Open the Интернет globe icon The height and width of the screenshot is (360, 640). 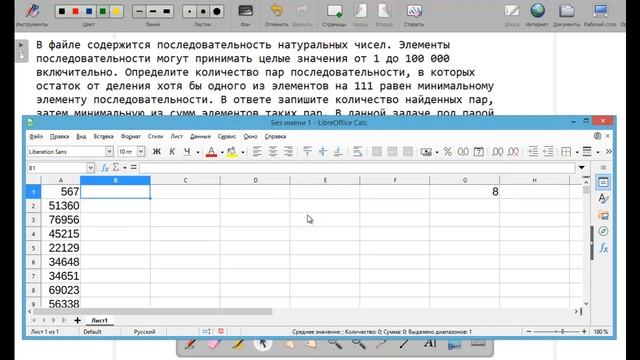(537, 11)
